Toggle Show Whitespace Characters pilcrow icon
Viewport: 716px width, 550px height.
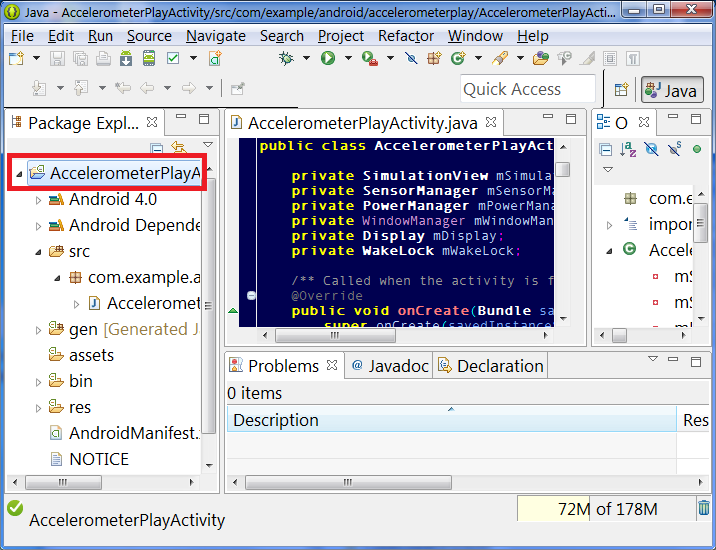(x=633, y=58)
